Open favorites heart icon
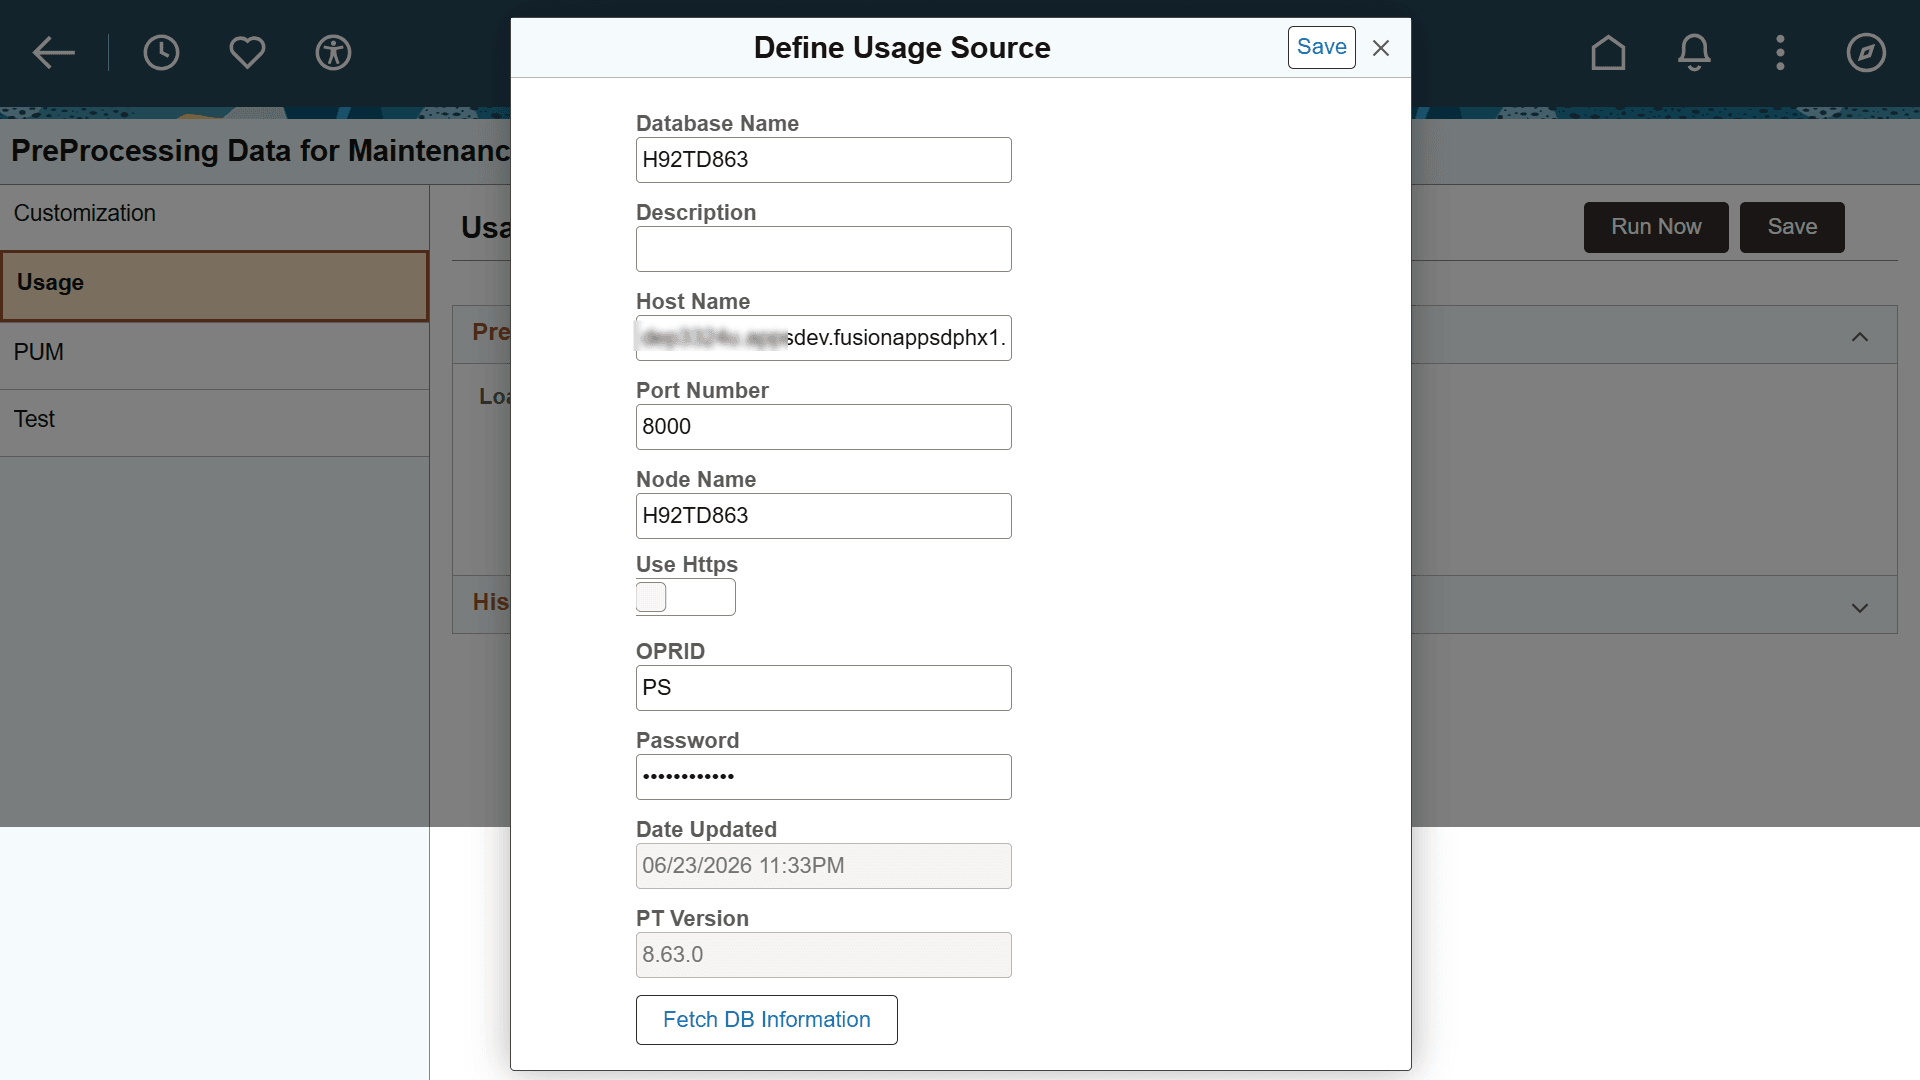Screen dimensions: 1920x1080 click(247, 52)
